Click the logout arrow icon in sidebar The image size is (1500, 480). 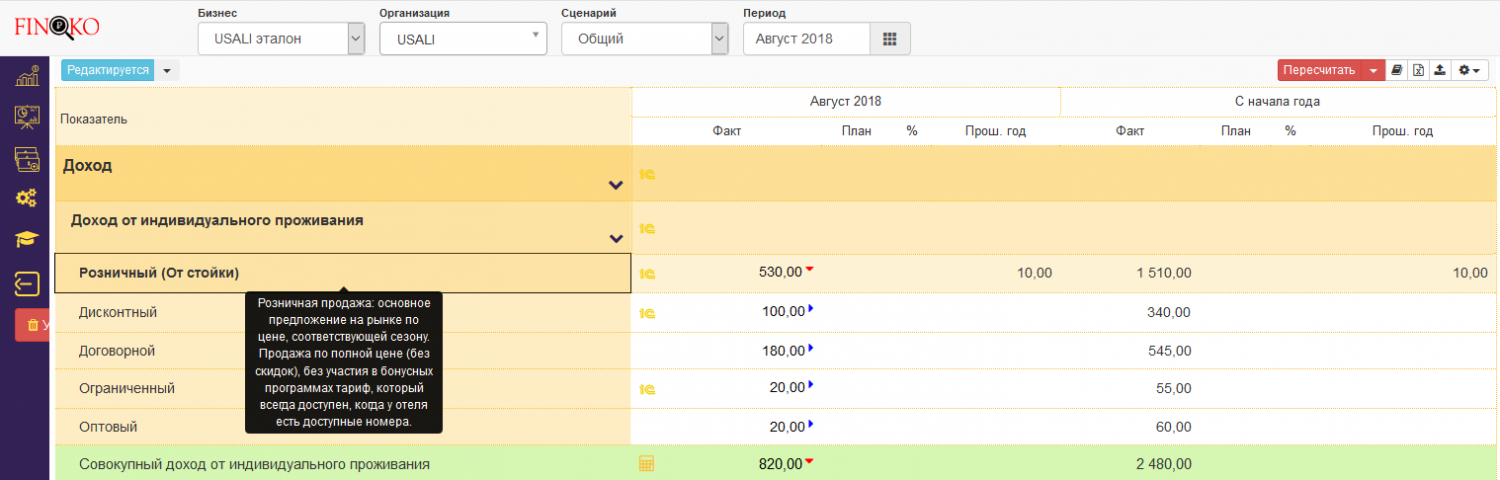click(27, 284)
